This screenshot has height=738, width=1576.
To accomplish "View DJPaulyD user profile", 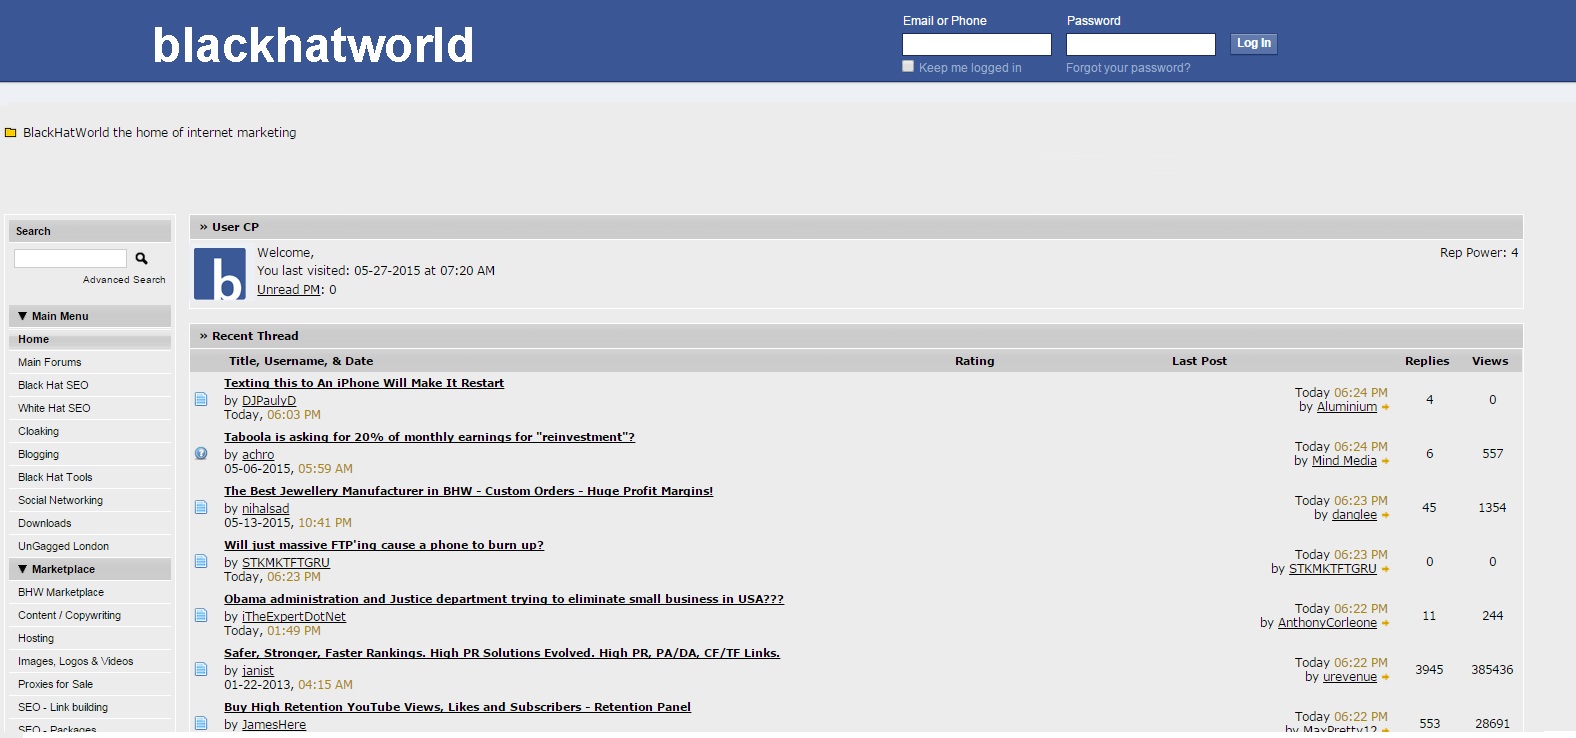I will click(x=269, y=401).
